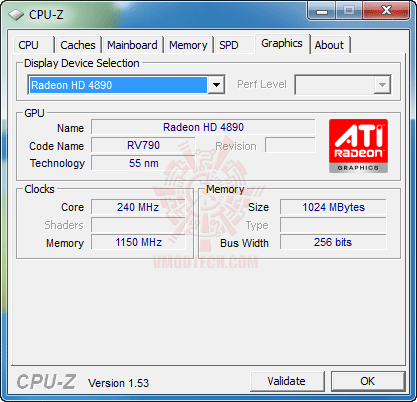Screen dimensions: 417x402
Task: Click the empty Shaders clock field
Action: click(x=138, y=225)
